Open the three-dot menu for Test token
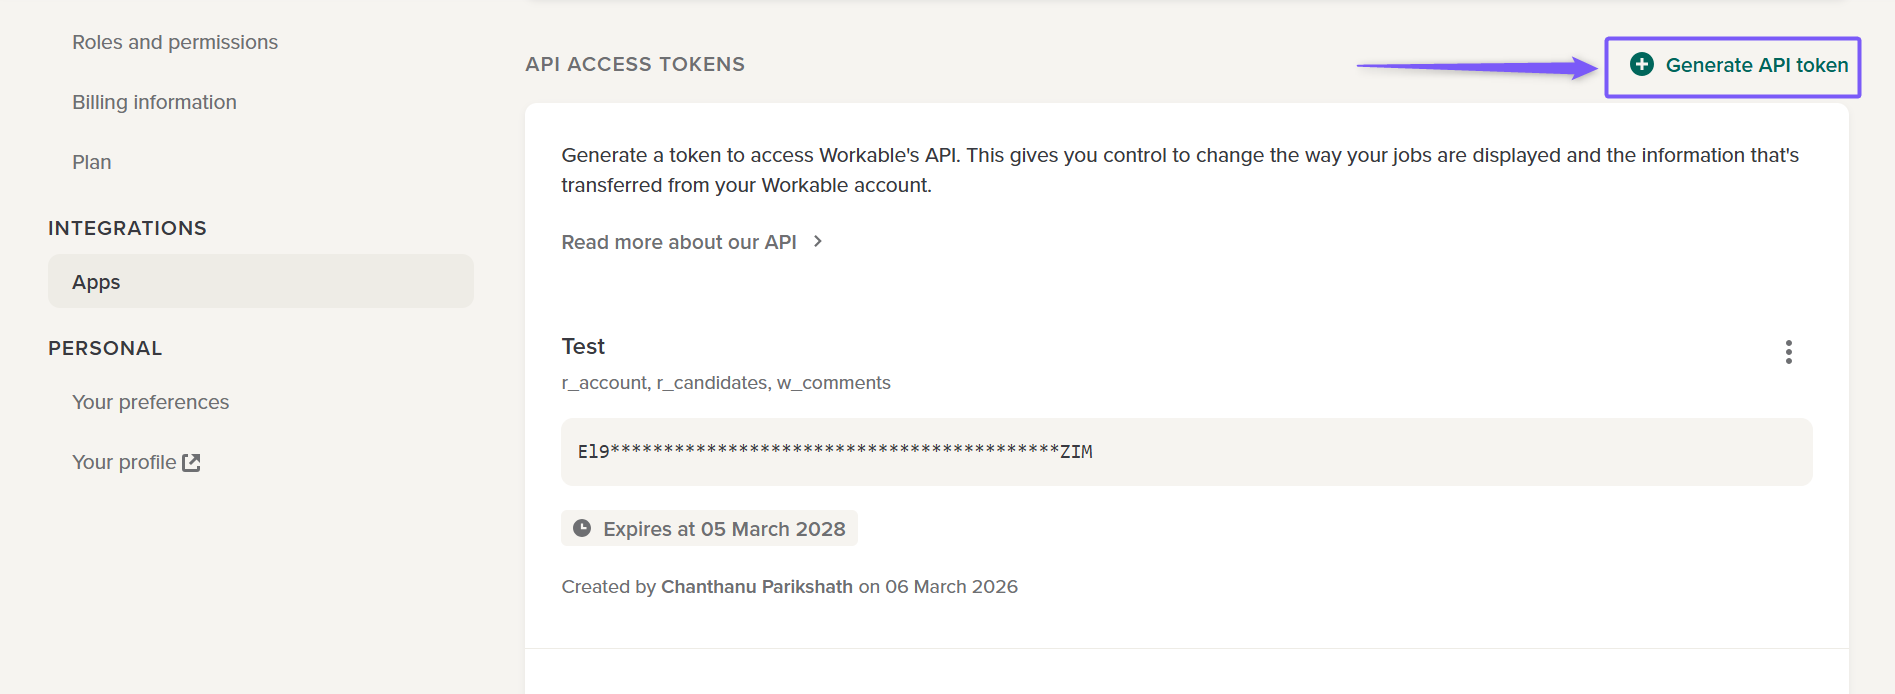Image resolution: width=1895 pixels, height=694 pixels. click(x=1788, y=352)
